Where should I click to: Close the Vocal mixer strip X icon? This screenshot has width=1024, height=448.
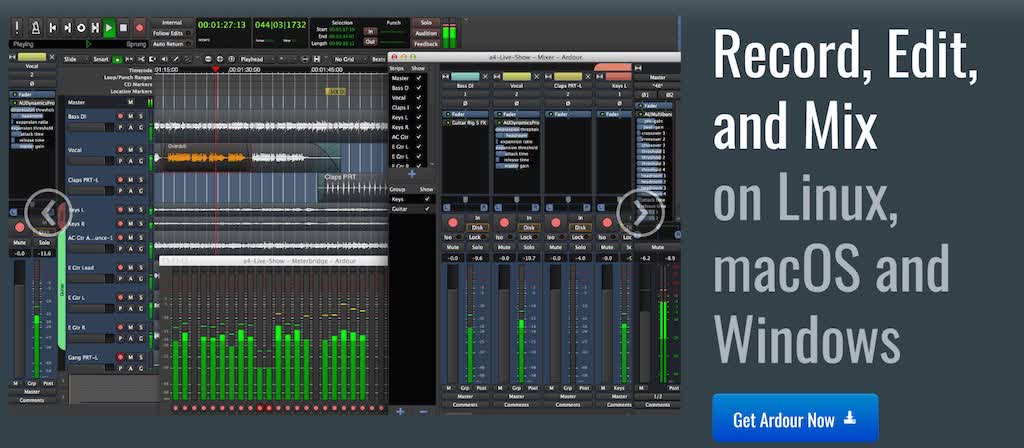537,76
